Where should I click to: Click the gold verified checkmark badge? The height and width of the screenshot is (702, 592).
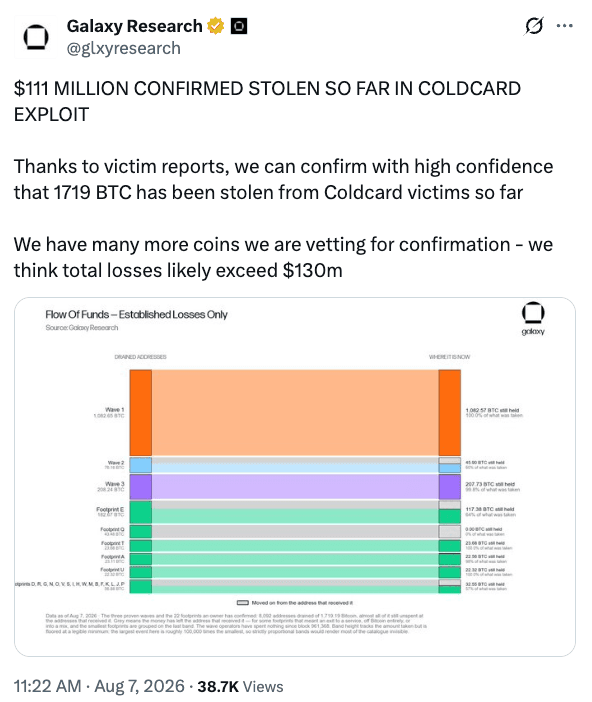coord(216,26)
